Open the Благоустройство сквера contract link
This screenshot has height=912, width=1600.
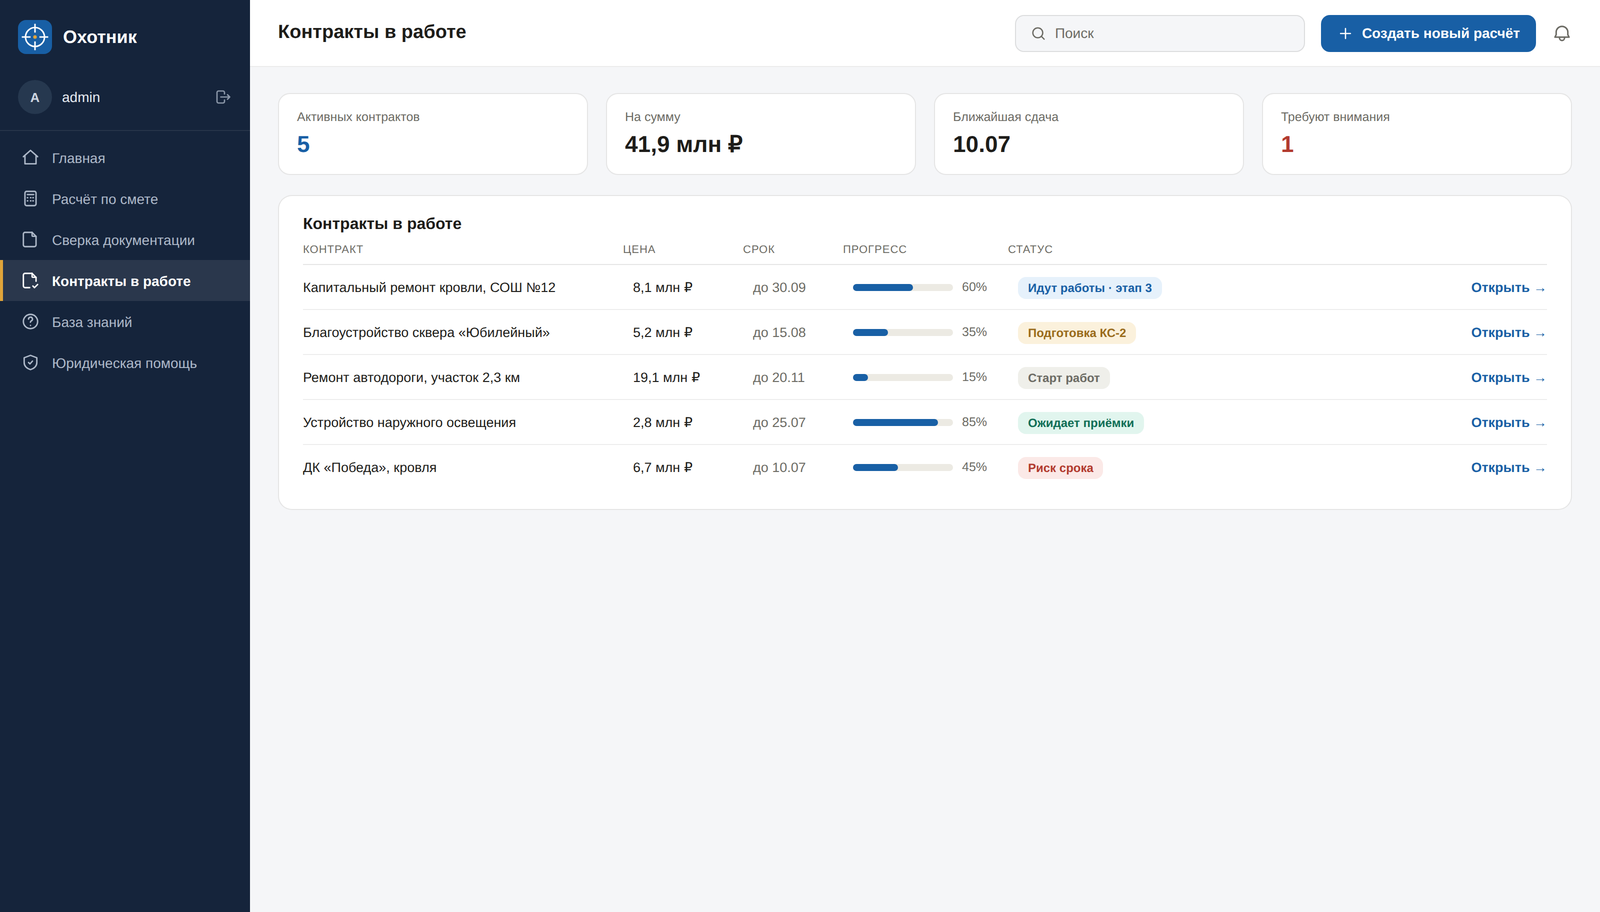pos(1508,333)
